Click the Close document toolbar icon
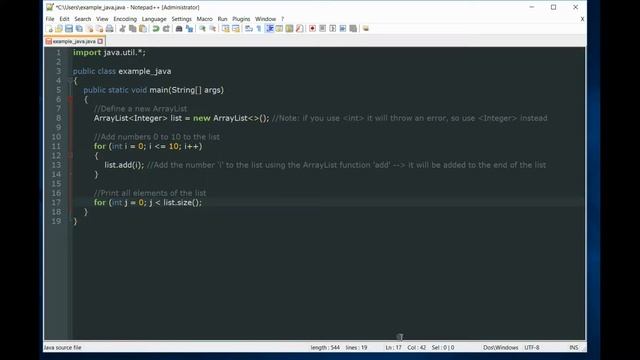Image resolution: width=640 pixels, height=360 pixels. pos(89,29)
